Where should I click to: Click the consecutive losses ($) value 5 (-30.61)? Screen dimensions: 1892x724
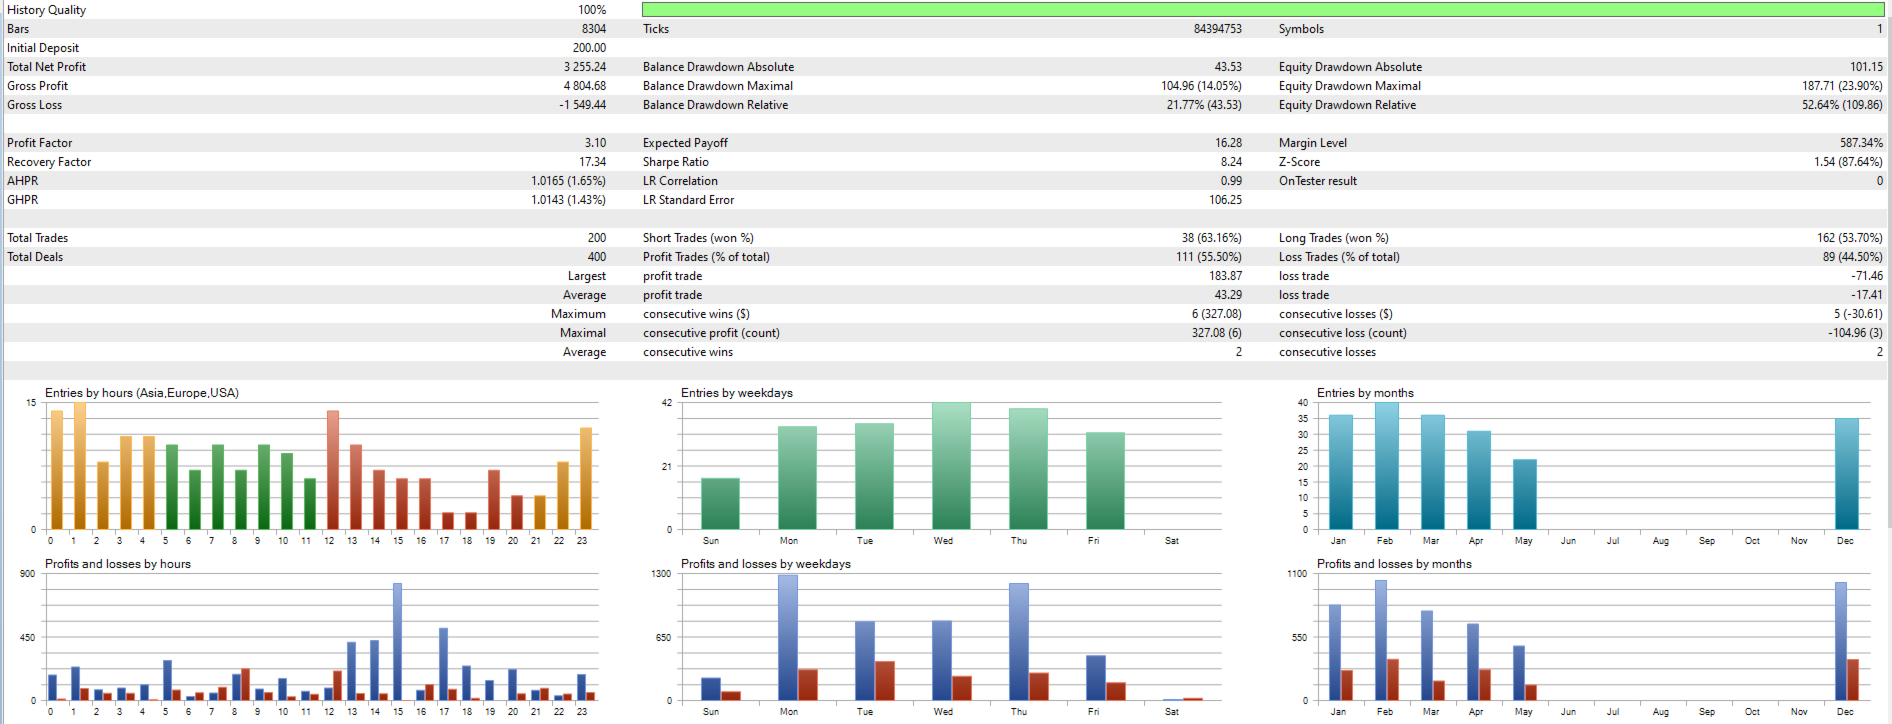(x=1859, y=314)
